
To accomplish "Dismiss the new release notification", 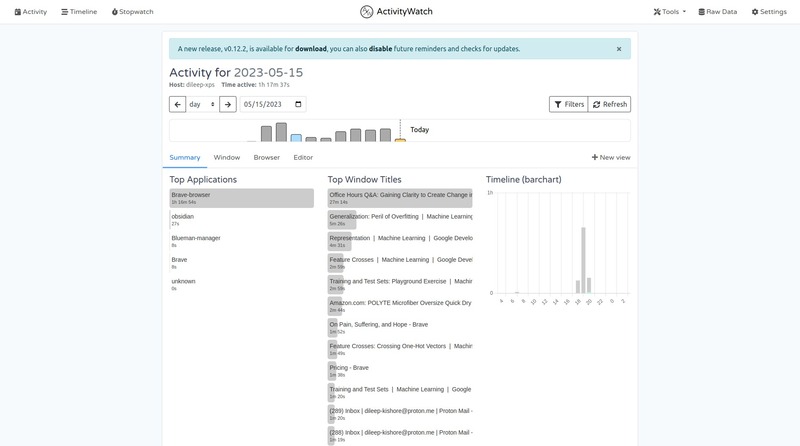I will [619, 49].
